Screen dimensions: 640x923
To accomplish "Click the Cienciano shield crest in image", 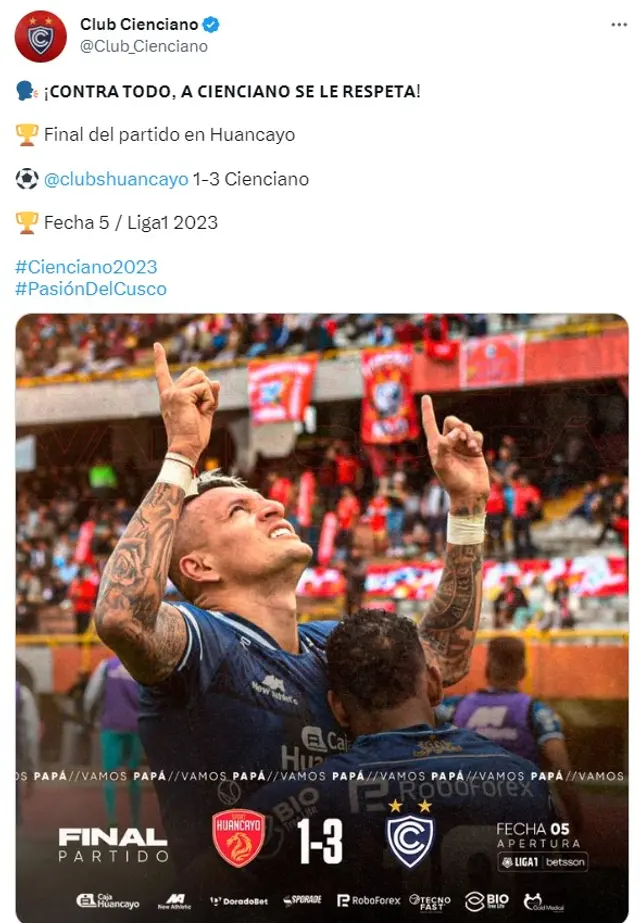I will [410, 835].
